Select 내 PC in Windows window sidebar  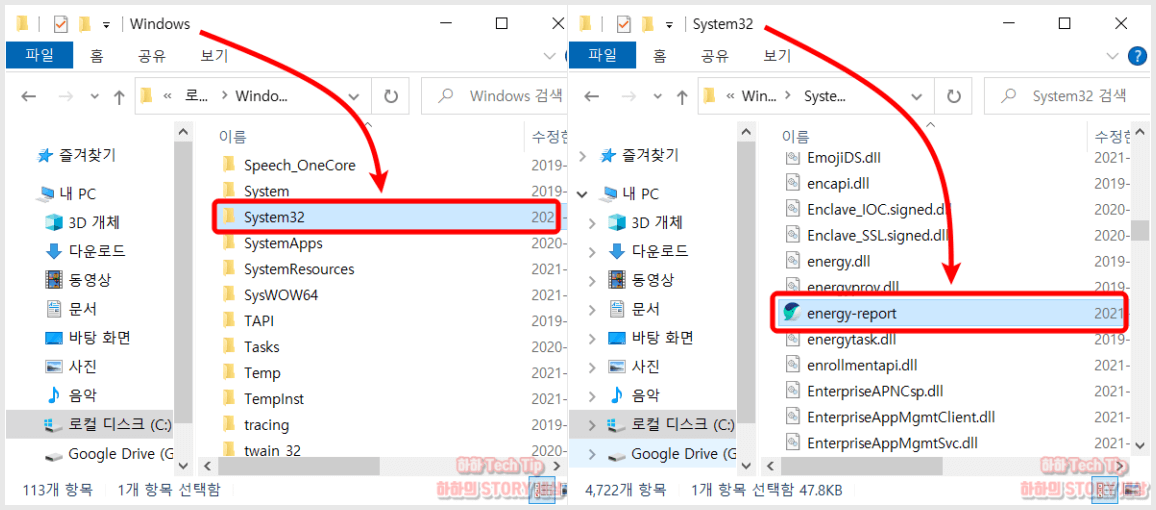(x=66, y=194)
